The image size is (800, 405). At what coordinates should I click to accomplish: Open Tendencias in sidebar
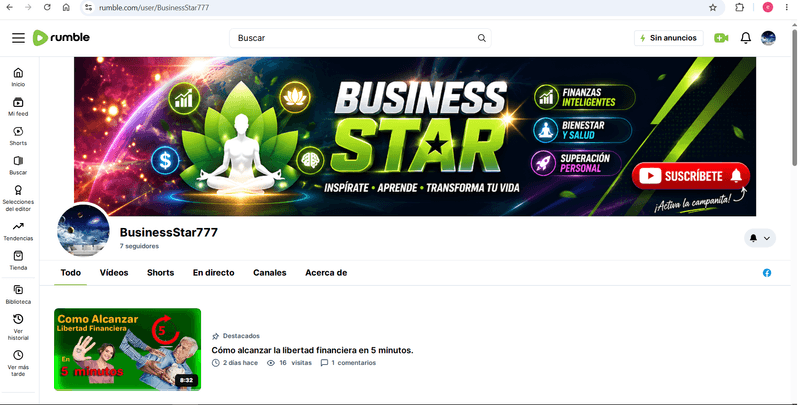(x=18, y=231)
